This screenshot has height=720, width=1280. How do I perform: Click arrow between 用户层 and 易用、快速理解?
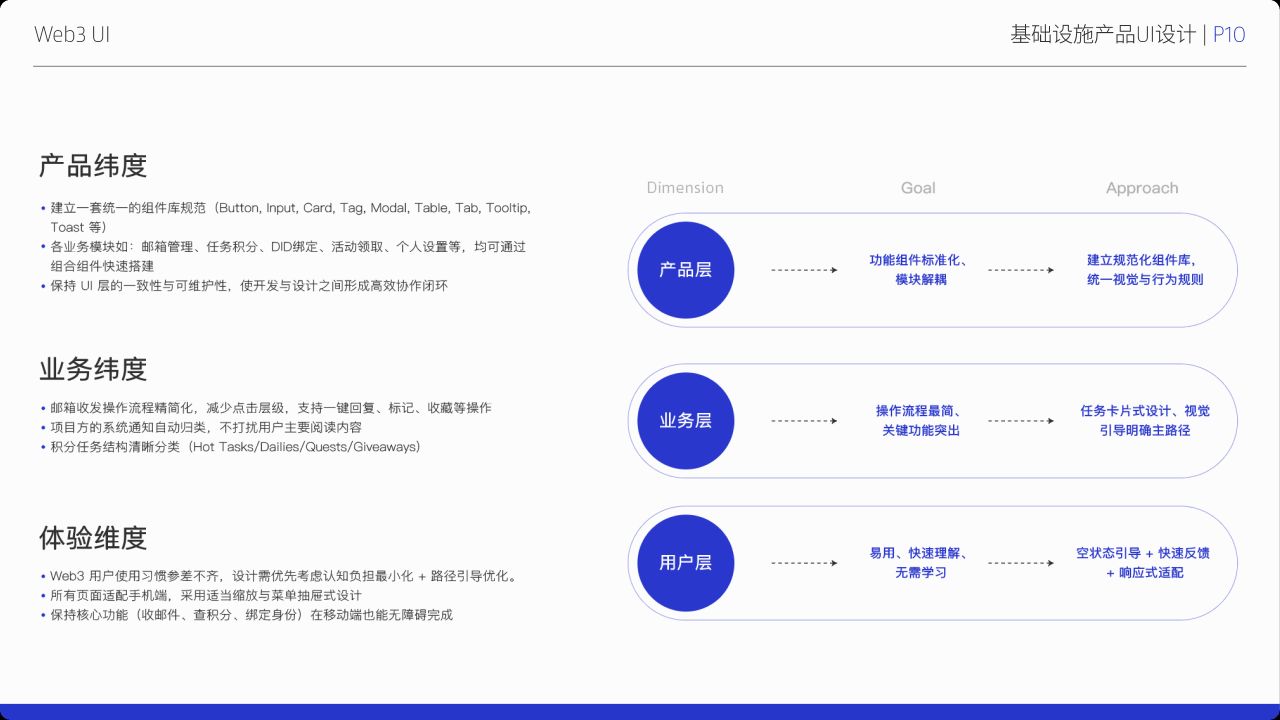pos(805,563)
